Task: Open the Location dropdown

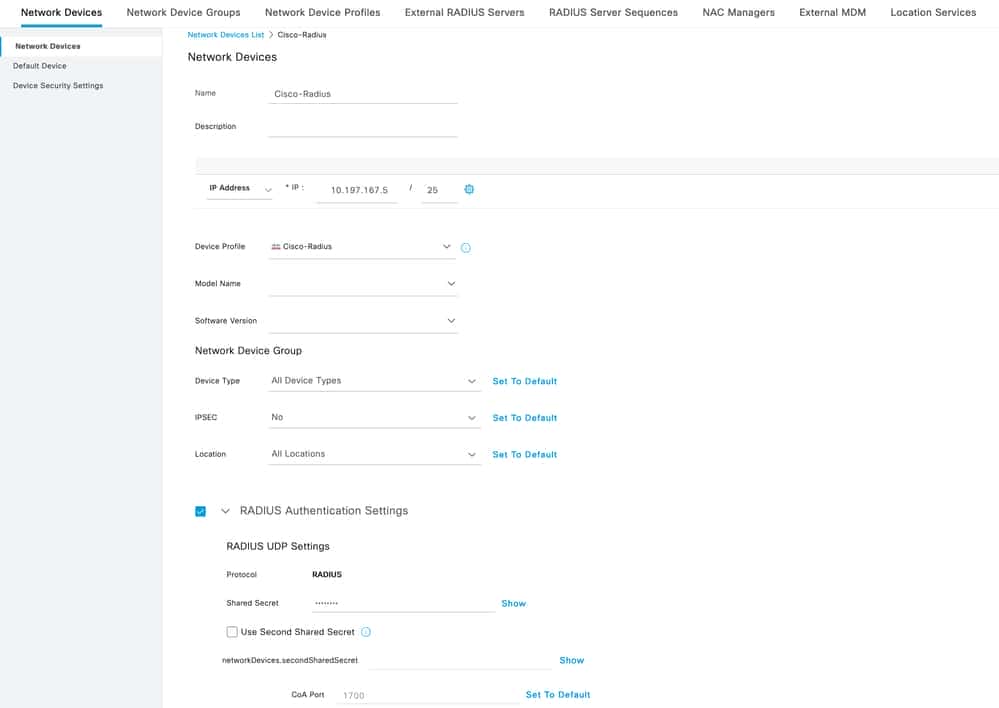Action: [x=374, y=454]
